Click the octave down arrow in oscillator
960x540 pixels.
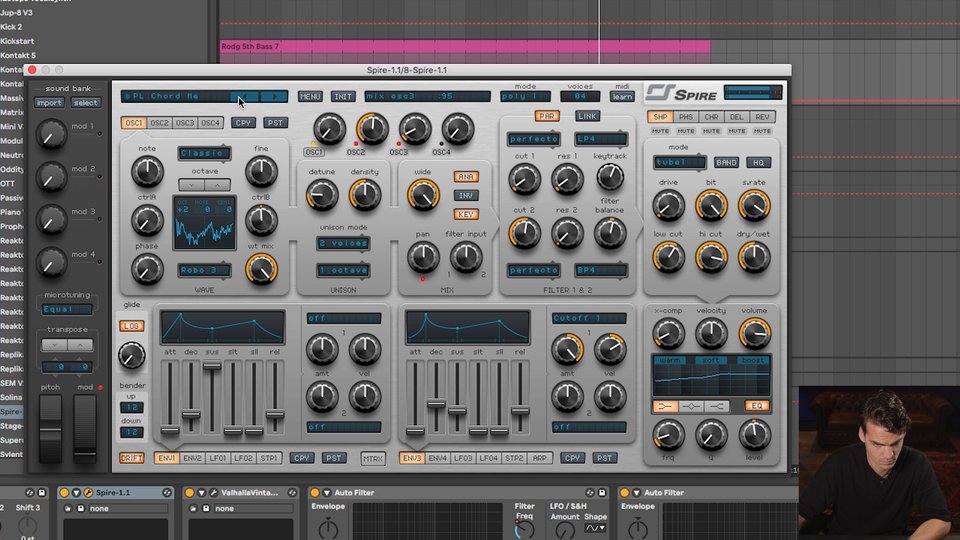(192, 184)
